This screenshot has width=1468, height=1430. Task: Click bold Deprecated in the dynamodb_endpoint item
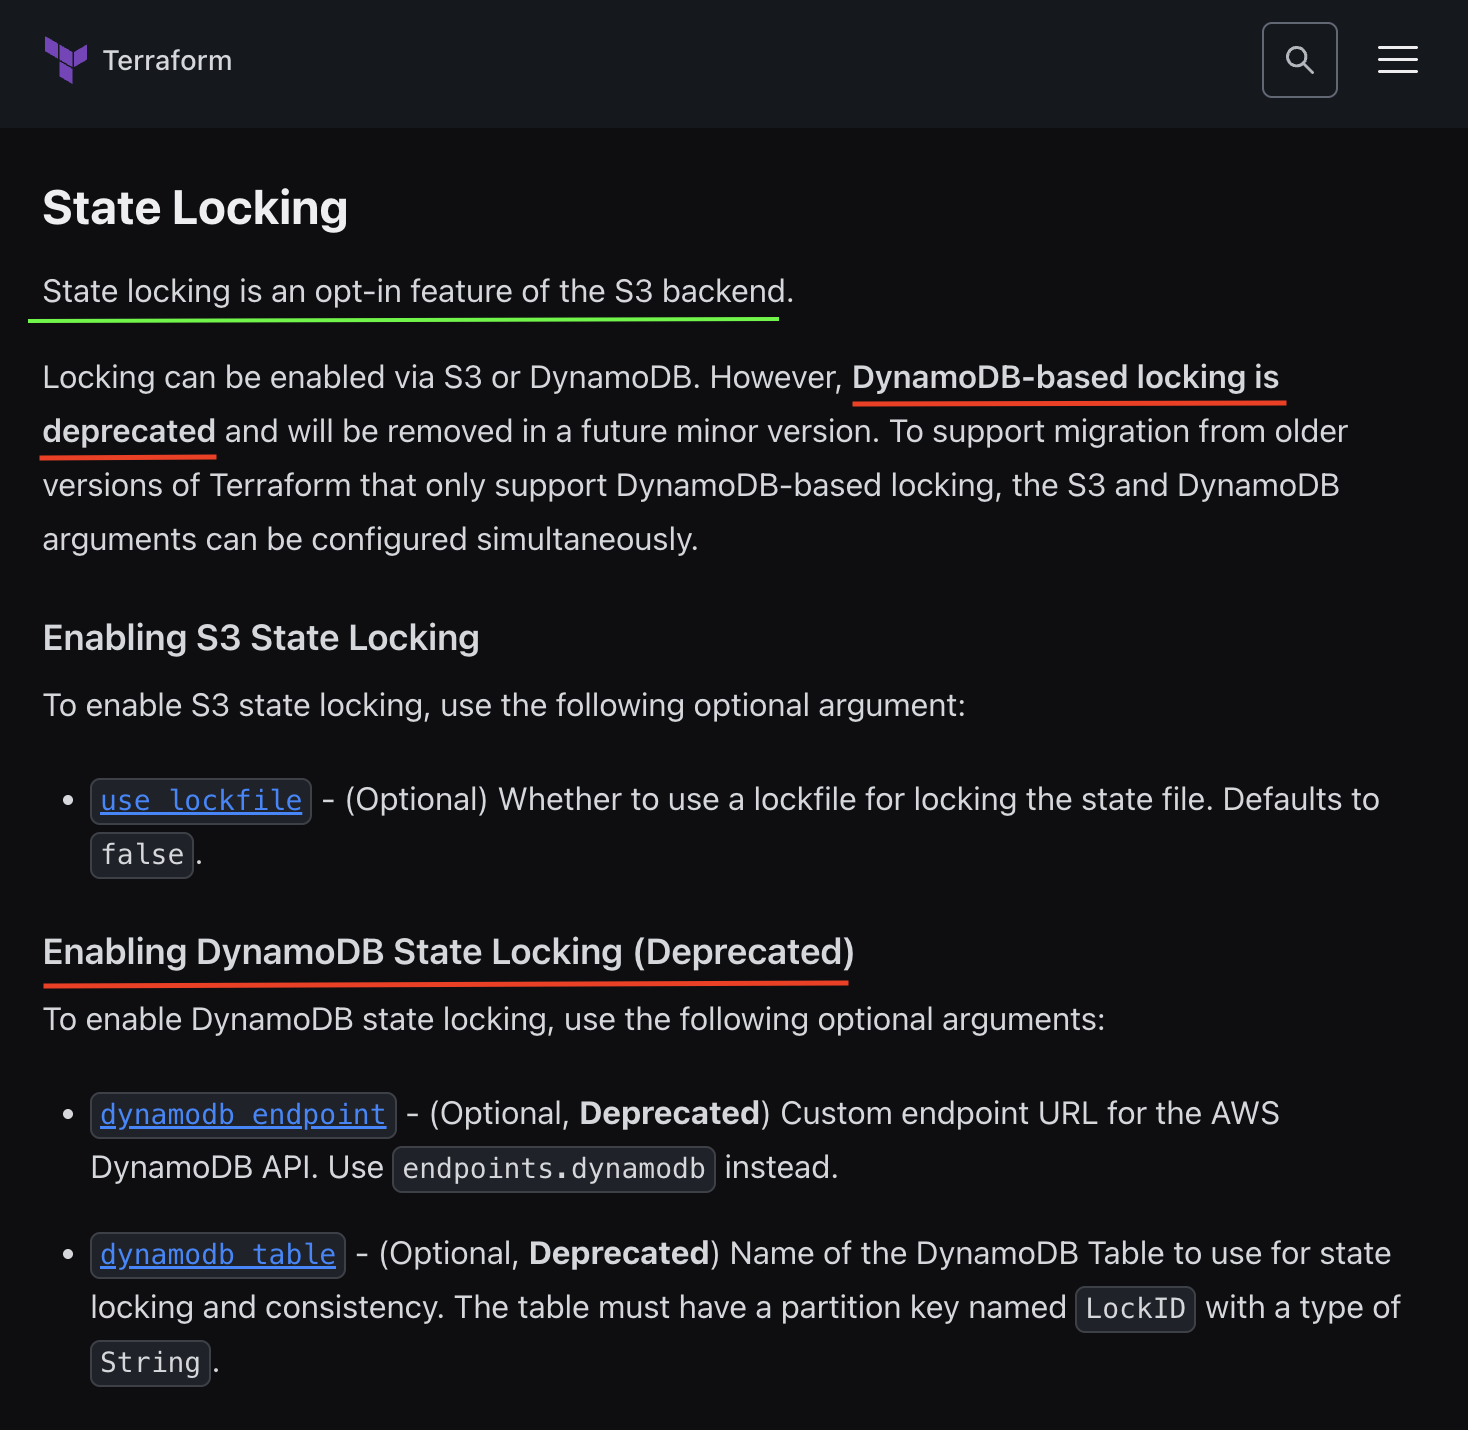[x=669, y=1113]
